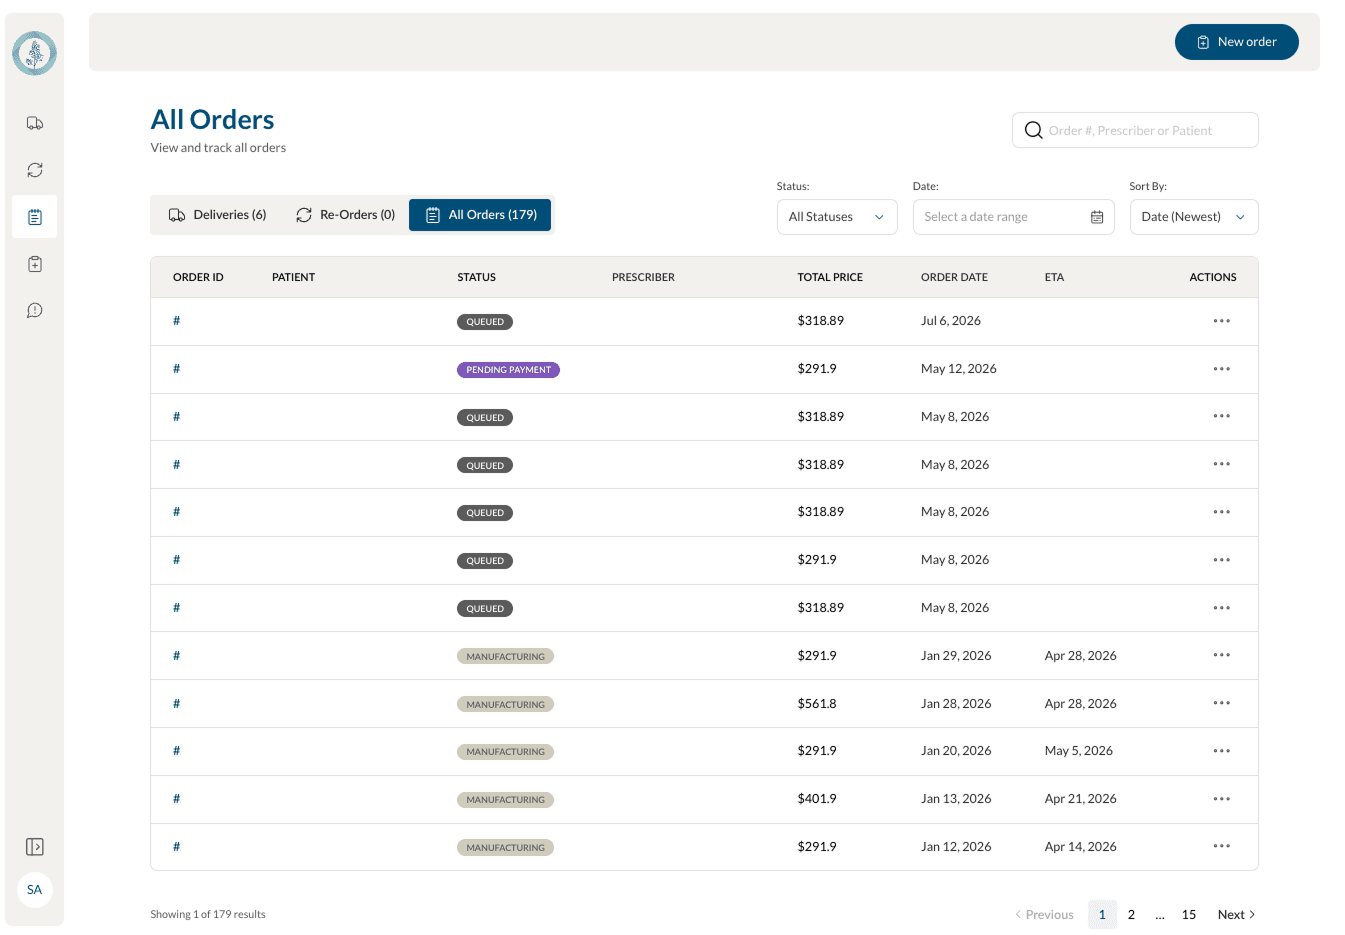Go to Next page of results
The height and width of the screenshot is (935, 1345).
coord(1237,914)
